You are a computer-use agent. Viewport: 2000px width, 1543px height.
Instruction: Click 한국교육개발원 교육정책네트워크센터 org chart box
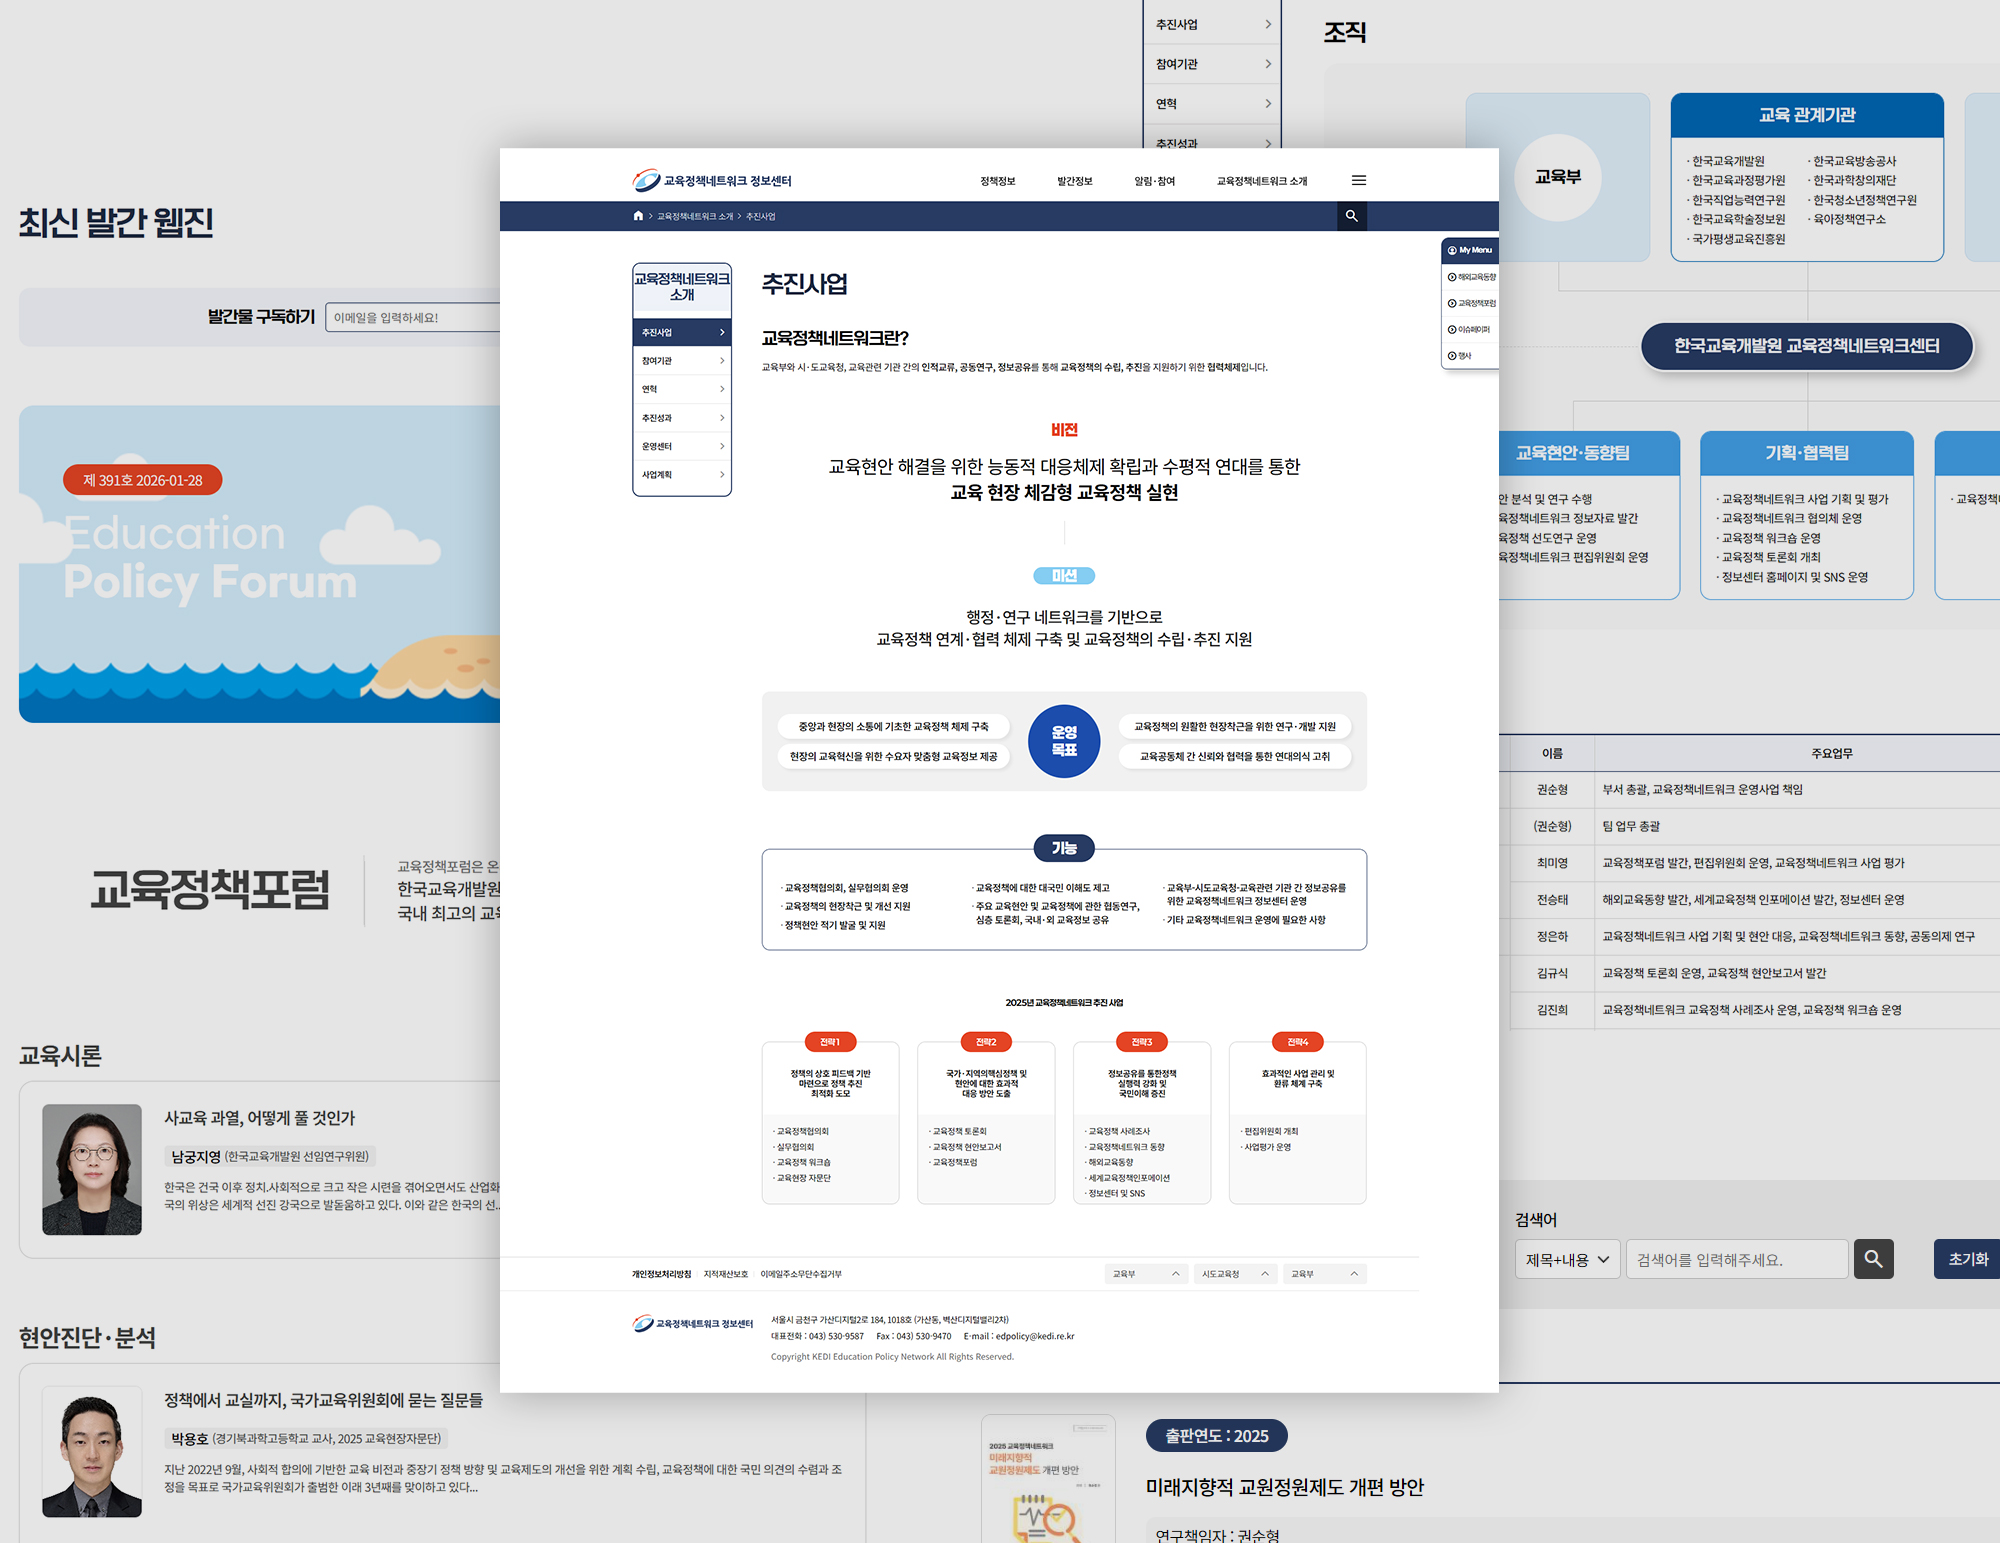pos(1807,346)
